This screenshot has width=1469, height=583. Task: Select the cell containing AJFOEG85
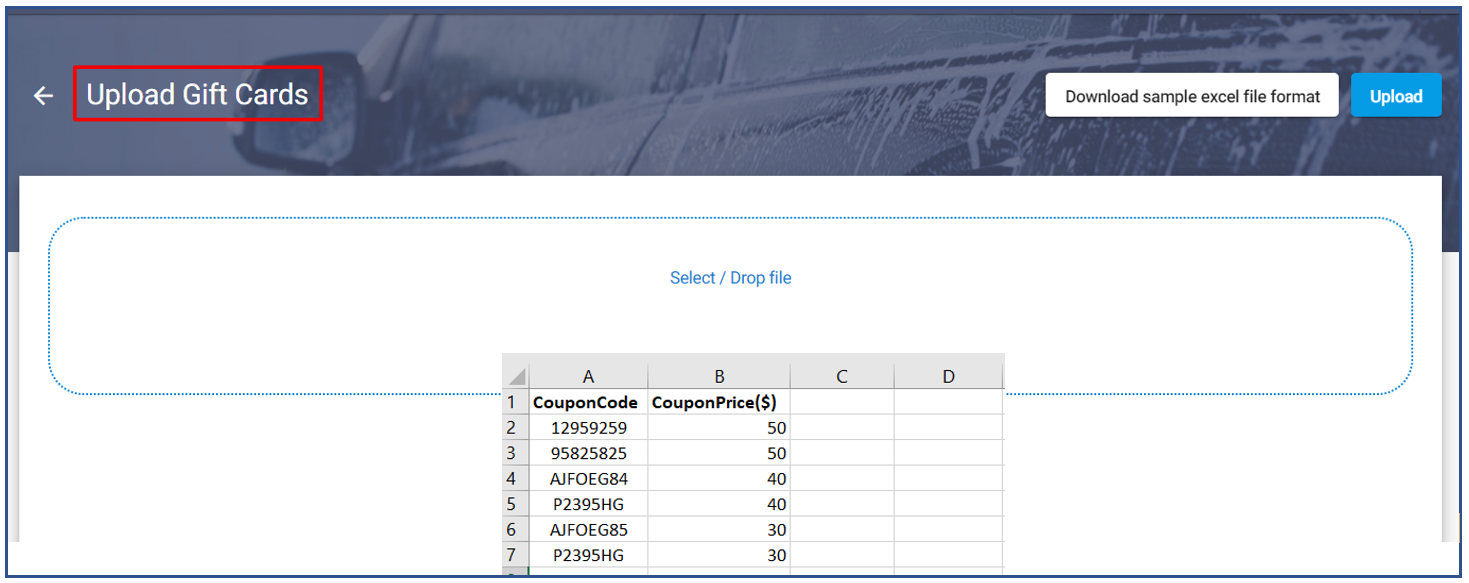coord(588,530)
